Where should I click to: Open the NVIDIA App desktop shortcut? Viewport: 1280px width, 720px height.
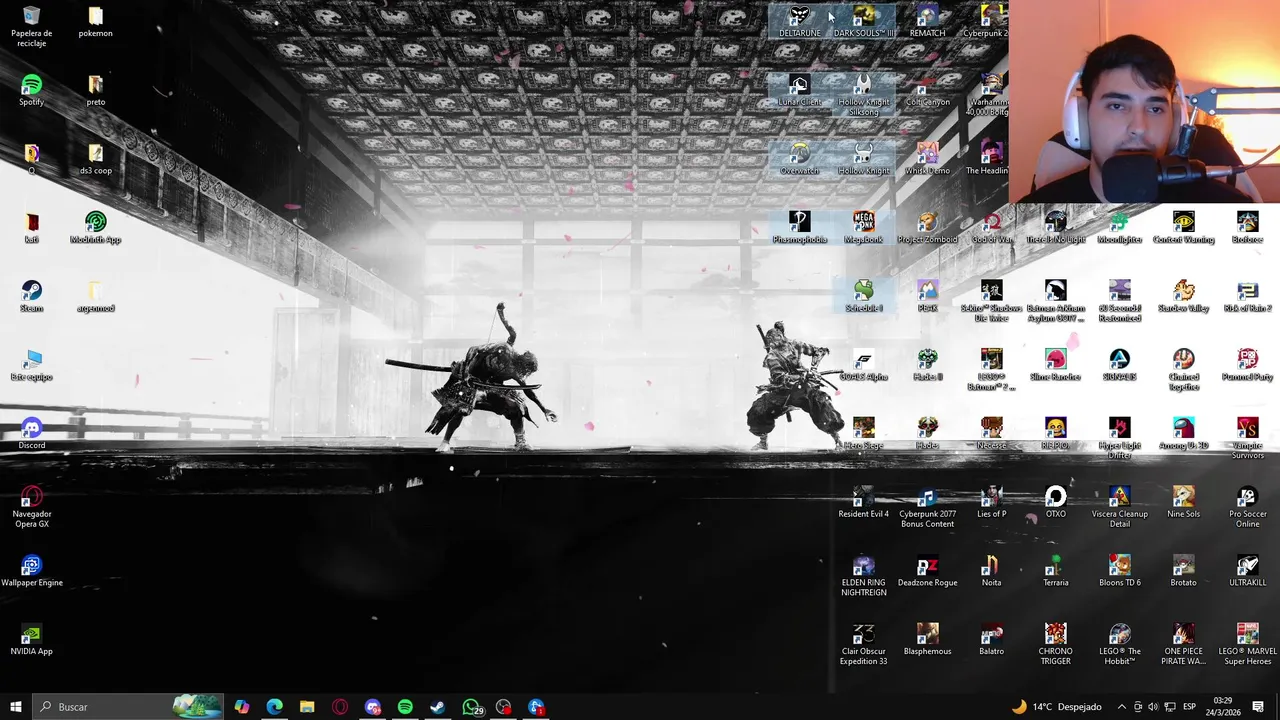coord(31,640)
